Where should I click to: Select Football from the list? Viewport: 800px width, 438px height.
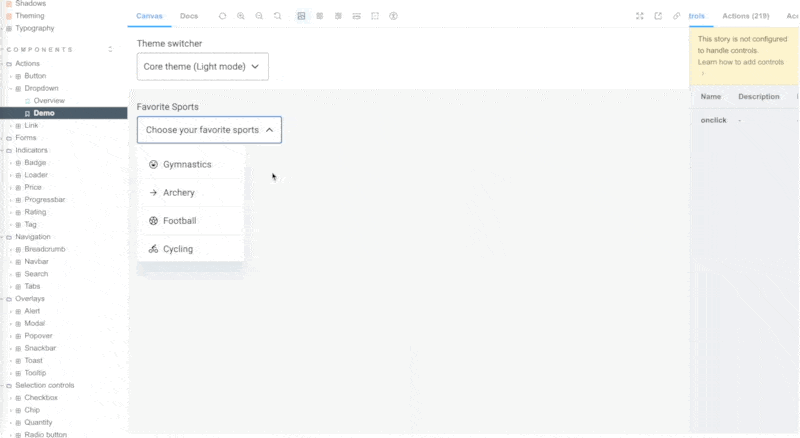(190, 221)
